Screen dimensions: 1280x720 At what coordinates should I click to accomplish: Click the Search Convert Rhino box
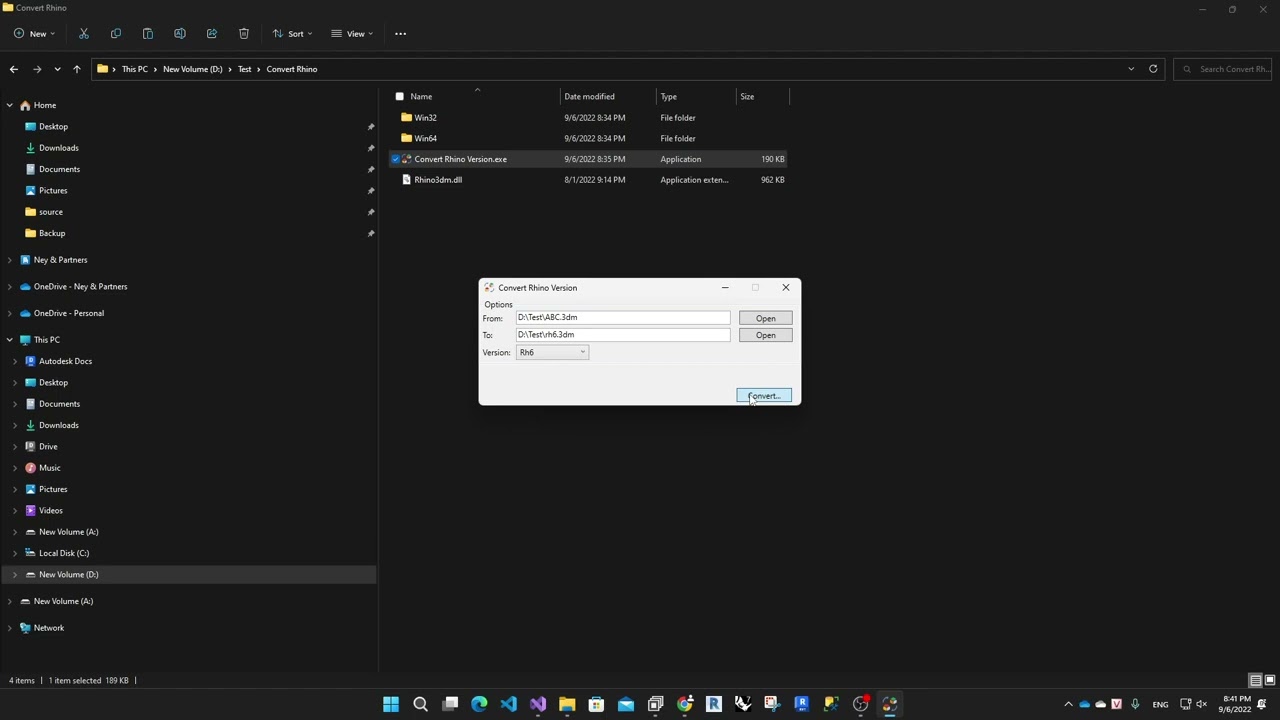(x=1223, y=69)
